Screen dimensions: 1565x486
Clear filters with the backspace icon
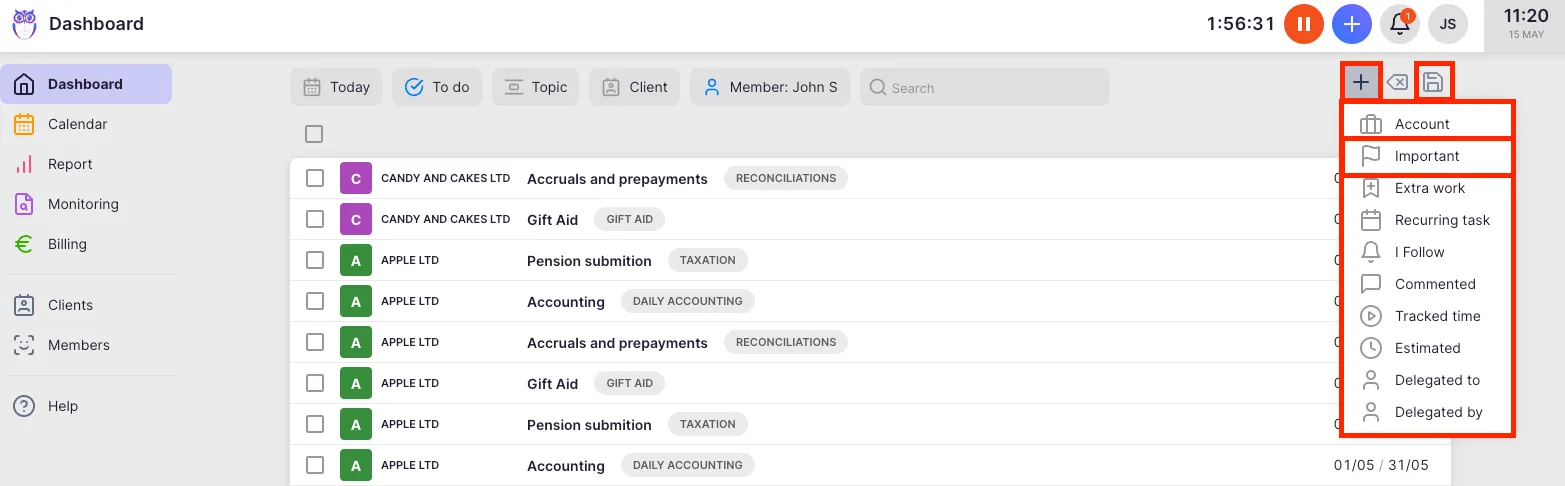(x=1397, y=82)
